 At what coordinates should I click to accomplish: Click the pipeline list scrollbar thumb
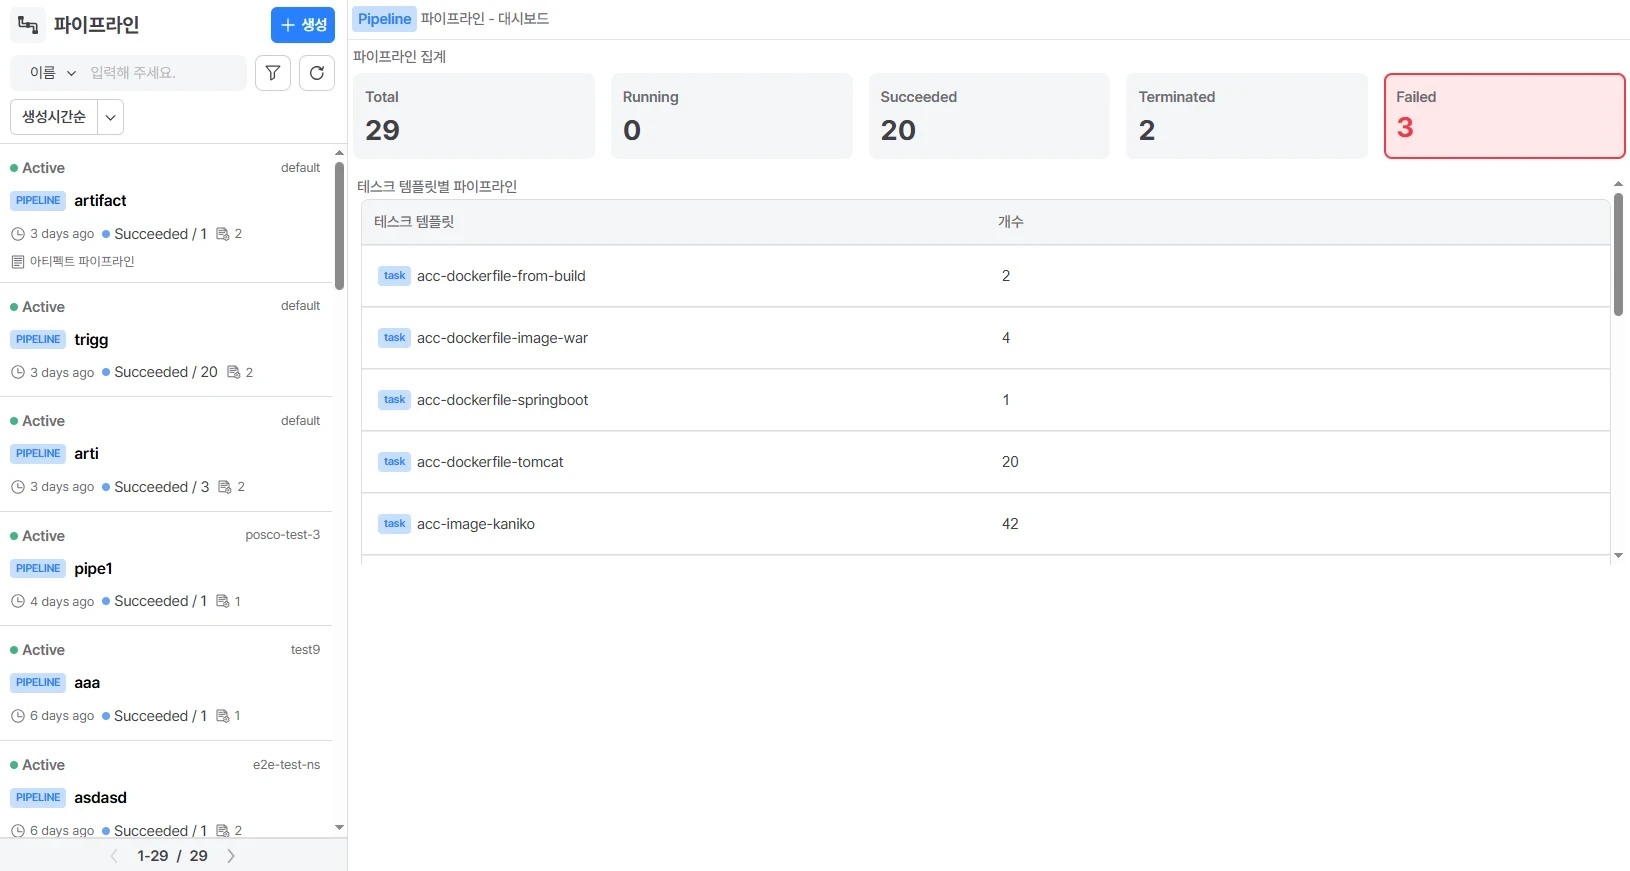tap(339, 226)
